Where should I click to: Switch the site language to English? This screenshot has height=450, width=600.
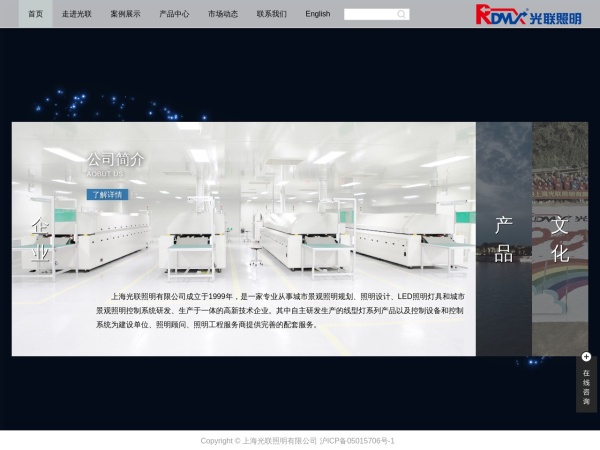(x=318, y=14)
